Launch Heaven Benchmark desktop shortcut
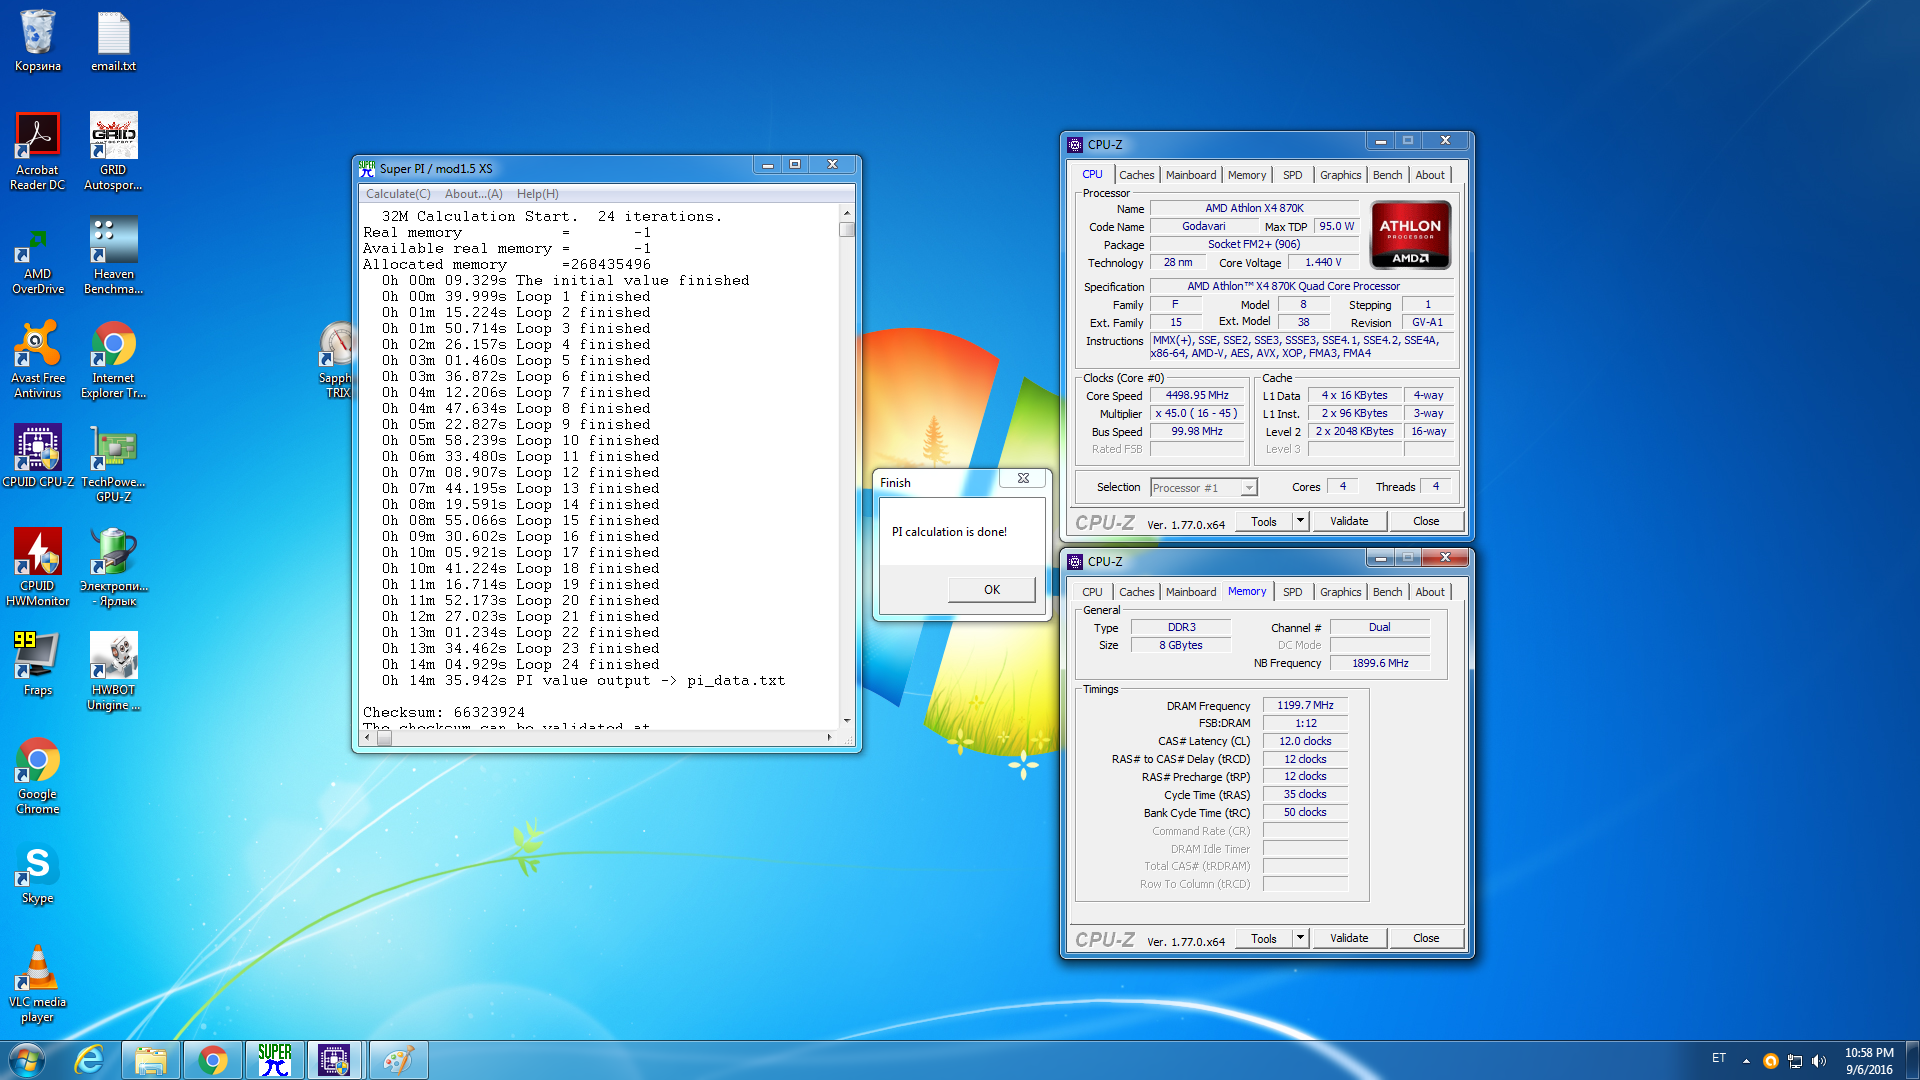This screenshot has height=1080, width=1920. click(x=113, y=256)
